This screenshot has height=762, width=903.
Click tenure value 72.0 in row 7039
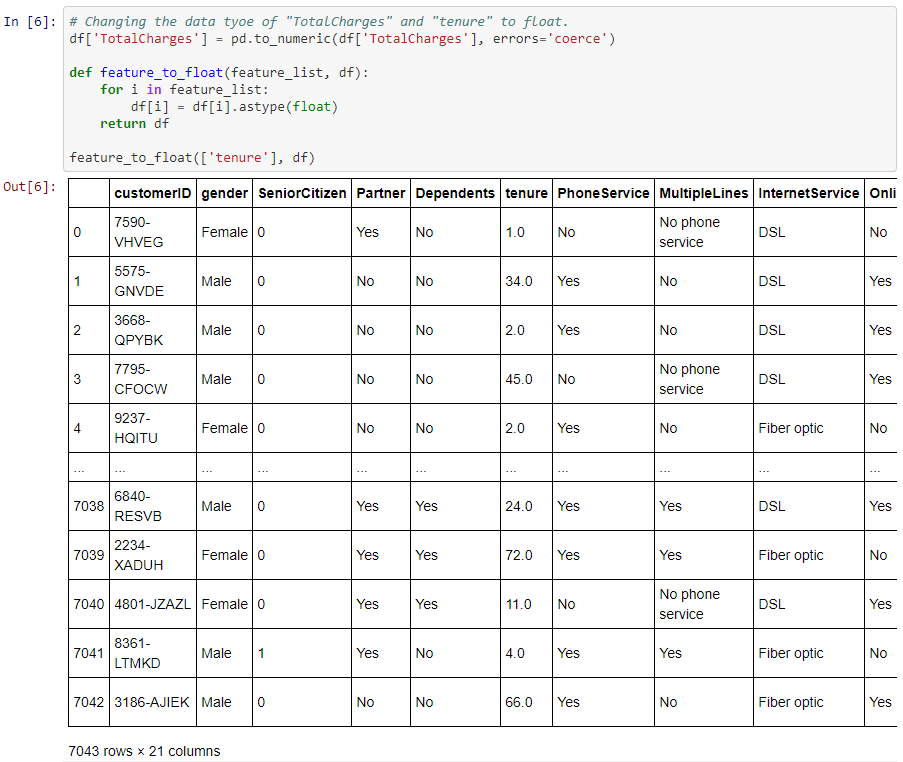[519, 555]
